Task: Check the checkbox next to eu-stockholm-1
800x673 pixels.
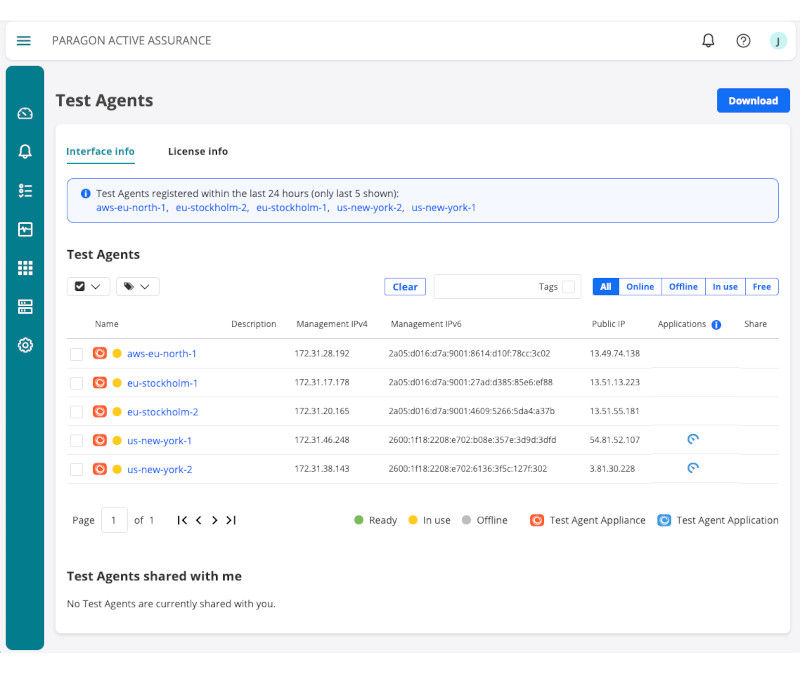Action: click(x=77, y=382)
